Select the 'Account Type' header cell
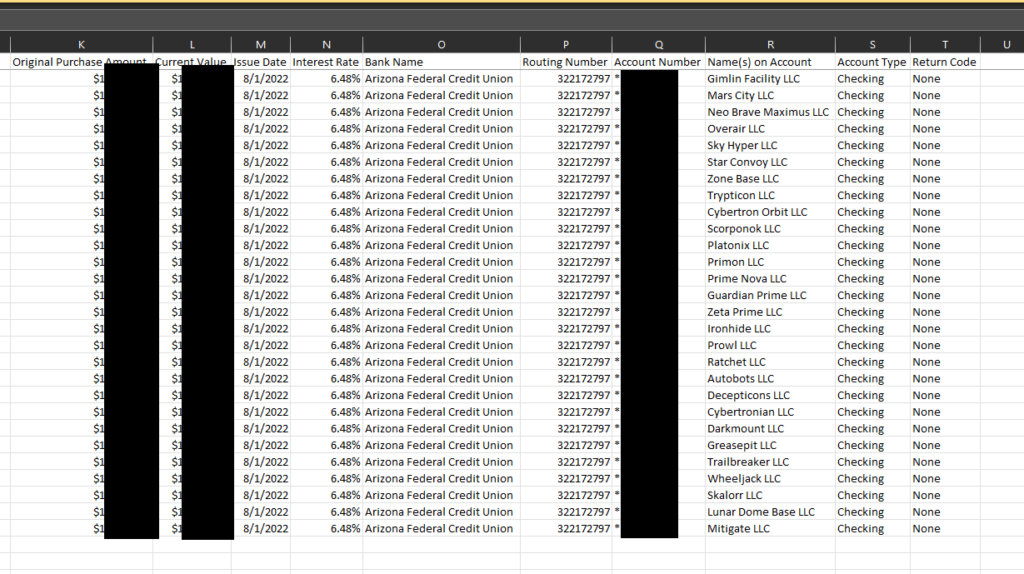The height and width of the screenshot is (574, 1024). pos(871,62)
